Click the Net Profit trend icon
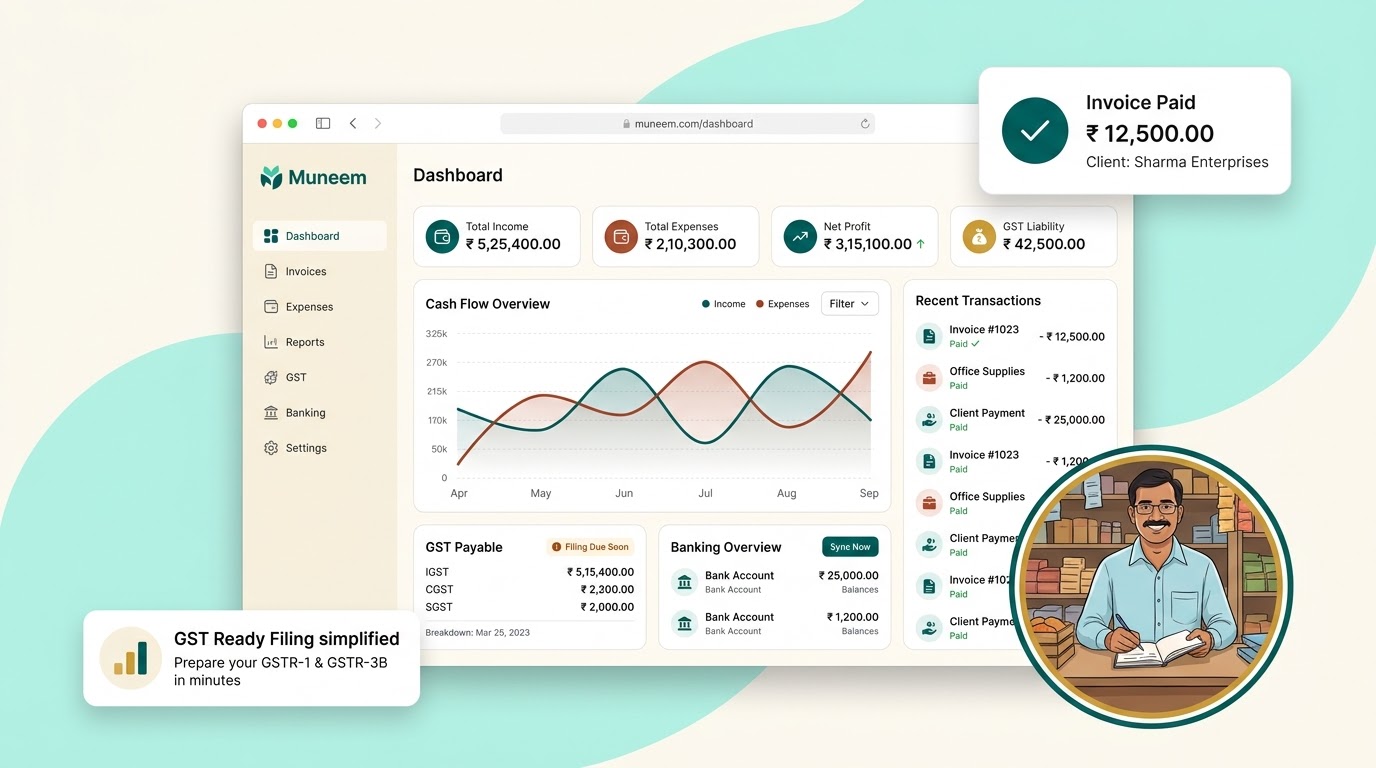1376x768 pixels. (x=800, y=237)
